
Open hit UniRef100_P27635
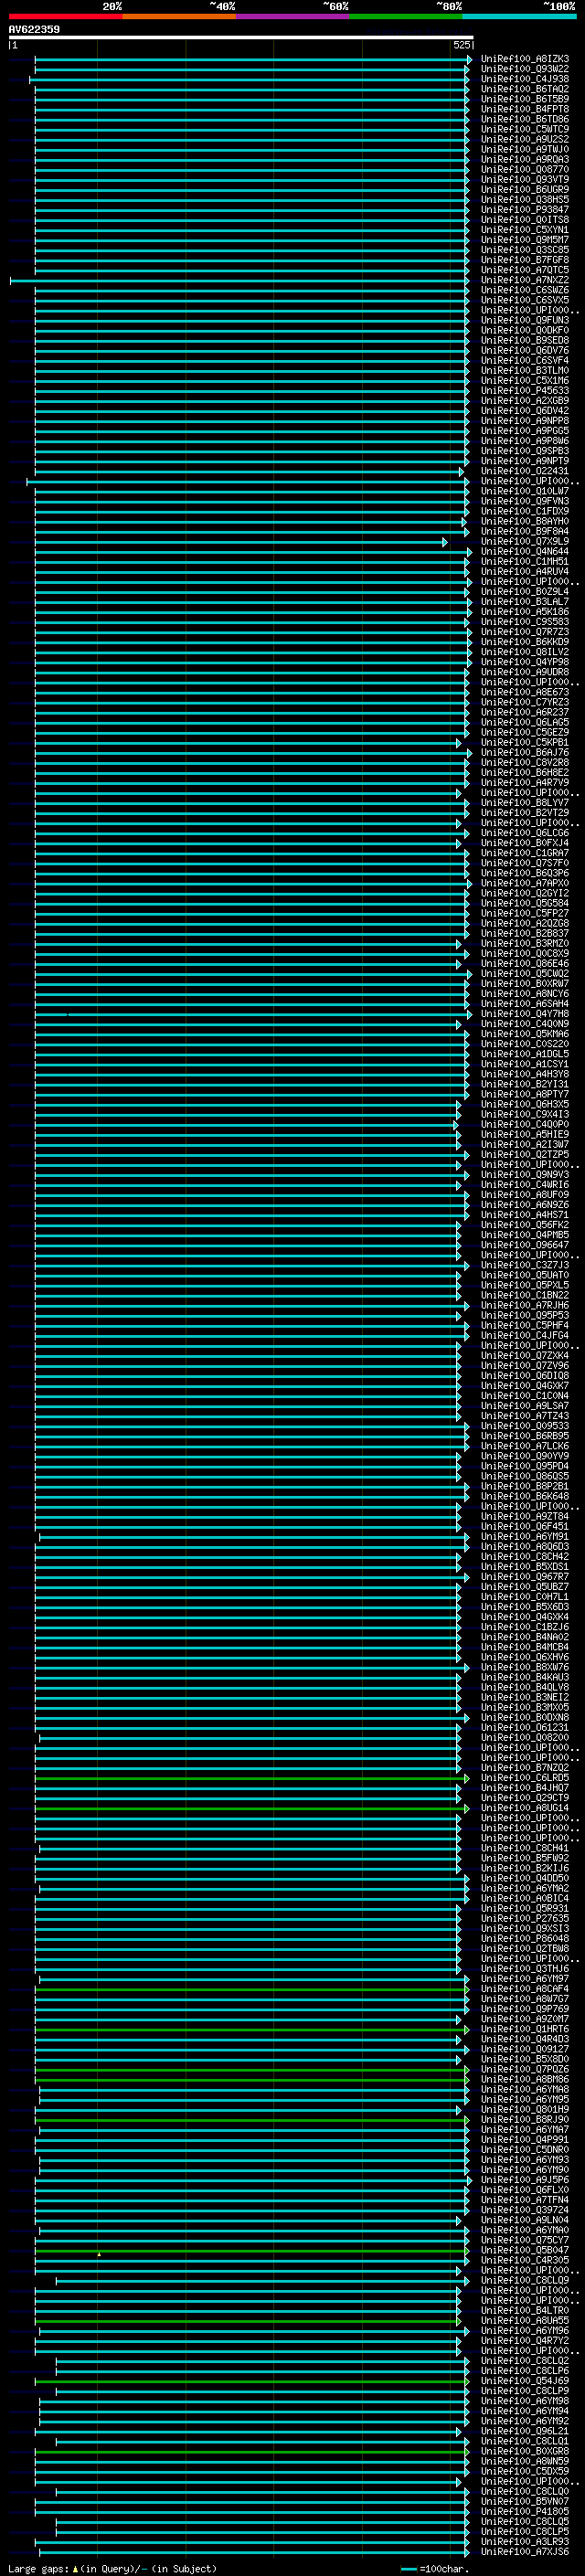tap(525, 1918)
